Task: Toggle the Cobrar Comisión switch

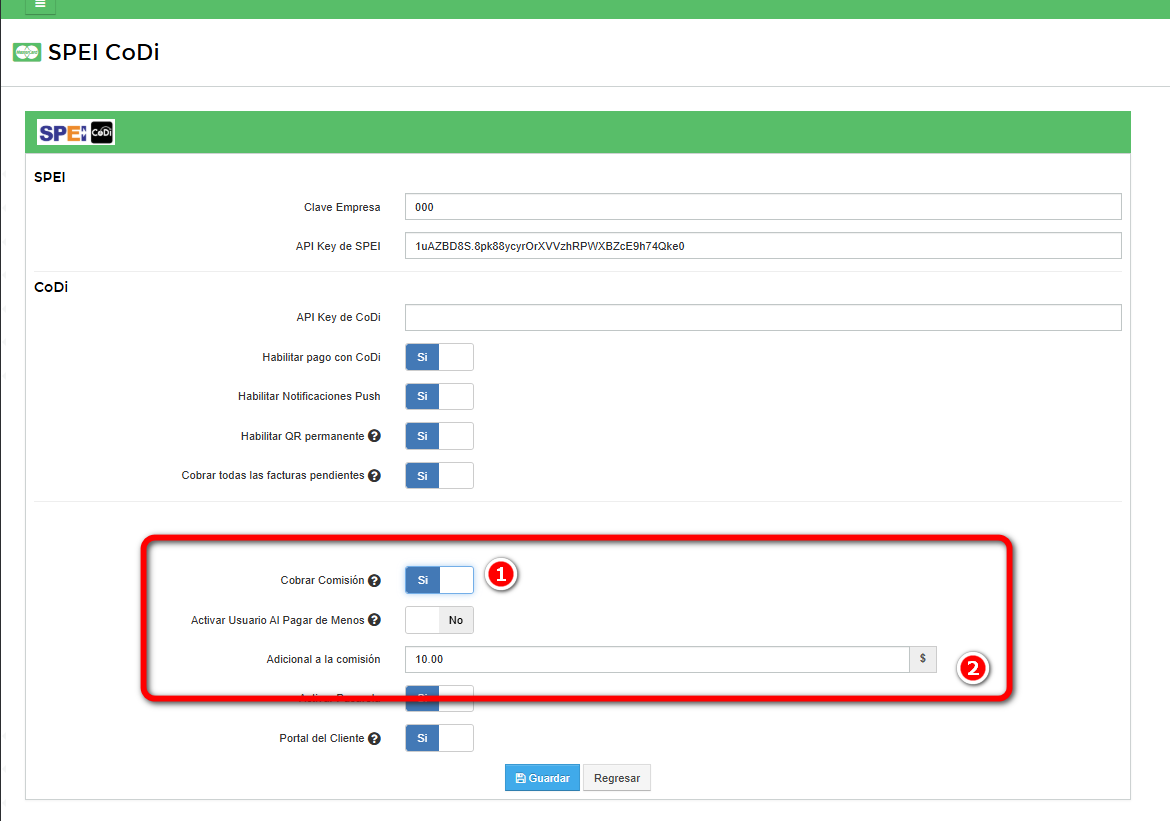Action: tap(439, 580)
